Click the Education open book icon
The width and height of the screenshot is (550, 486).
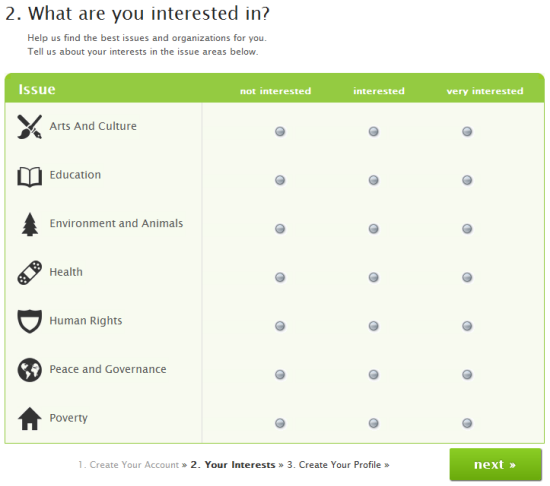click(29, 177)
